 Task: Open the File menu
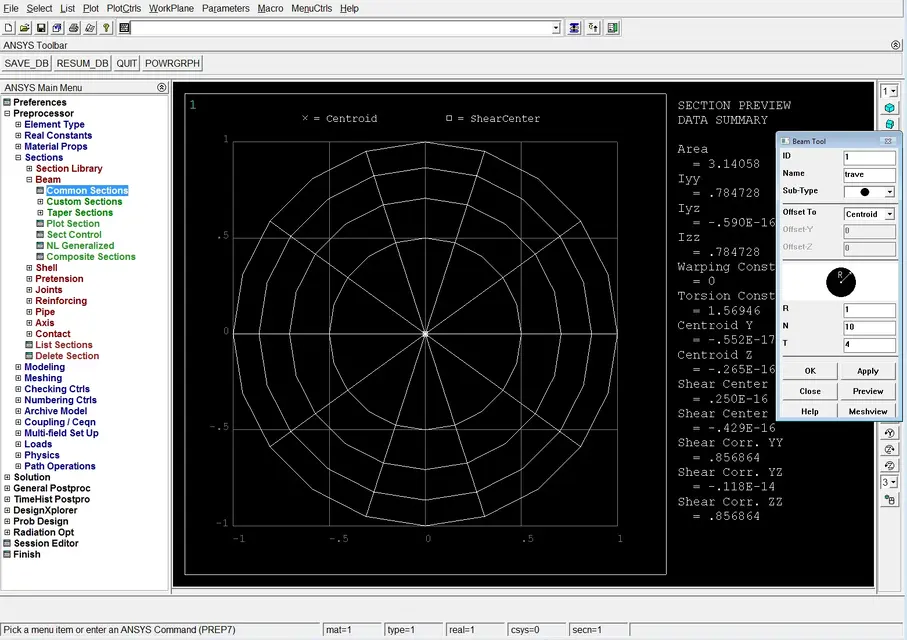[11, 8]
